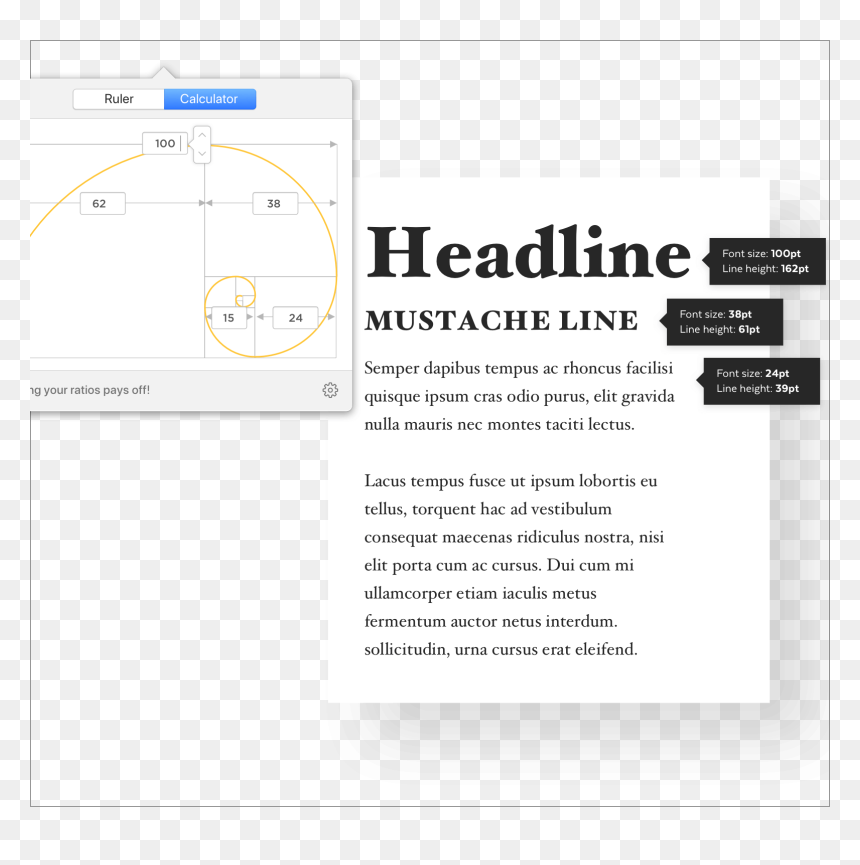The width and height of the screenshot is (860, 865).
Task: Click the 'your ratios pays off!' status text
Action: coord(97,390)
